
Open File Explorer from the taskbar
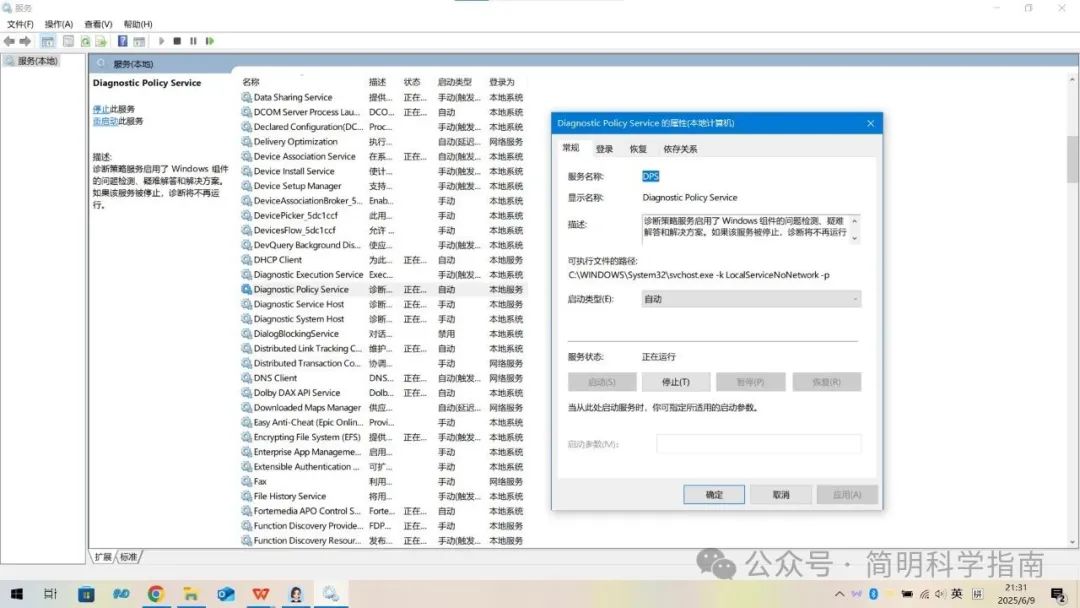[191, 594]
